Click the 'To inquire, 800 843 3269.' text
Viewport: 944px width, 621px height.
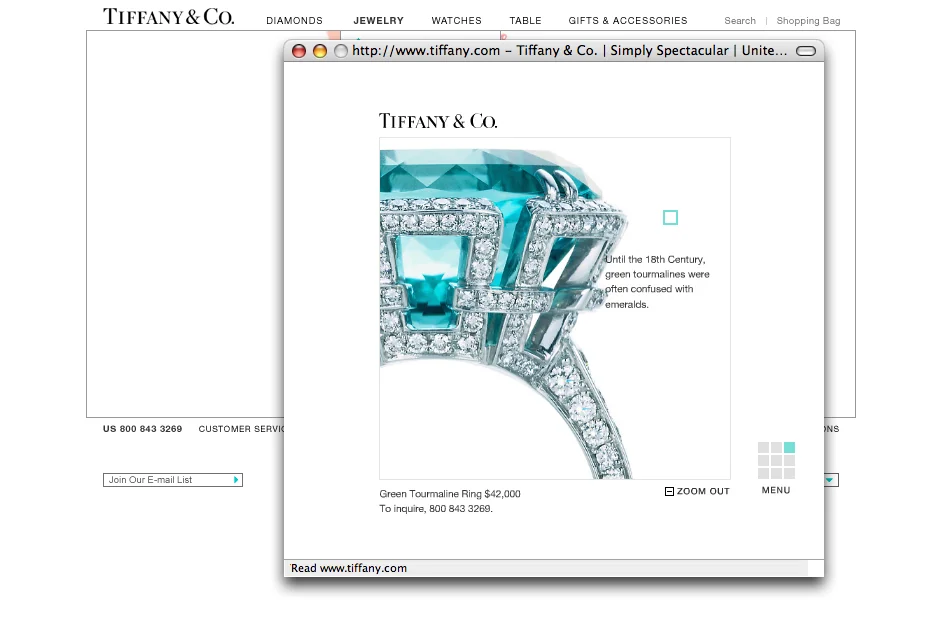(436, 509)
